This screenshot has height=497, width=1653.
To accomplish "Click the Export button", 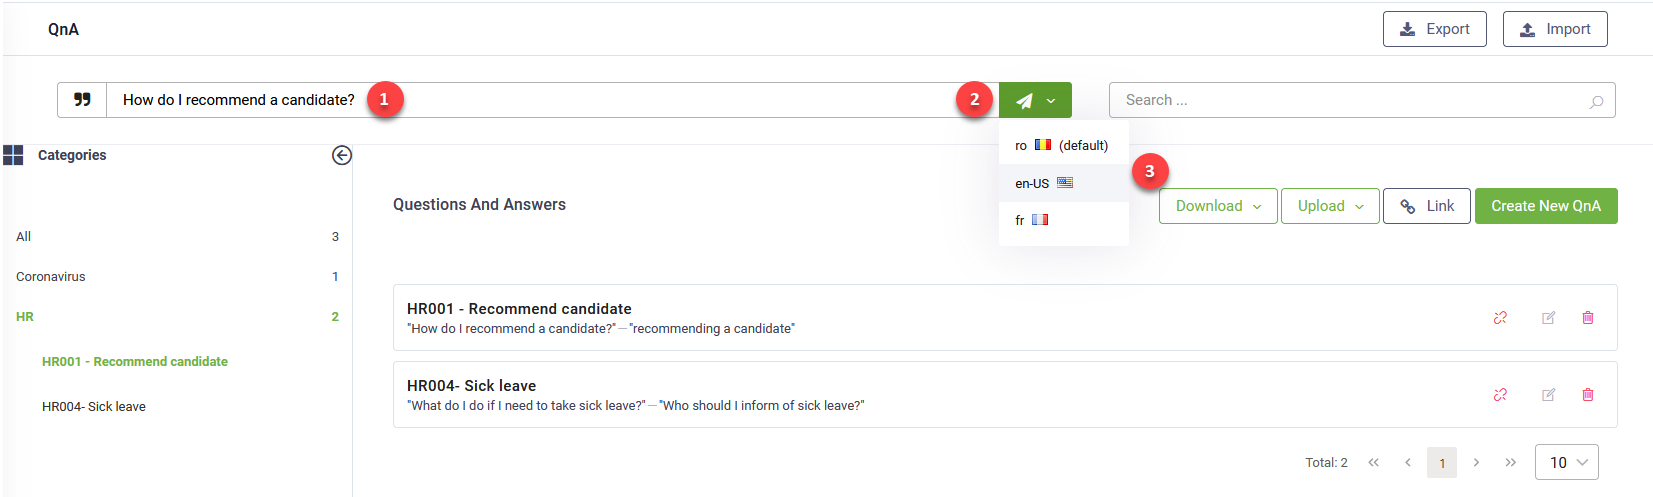I will pos(1435,29).
